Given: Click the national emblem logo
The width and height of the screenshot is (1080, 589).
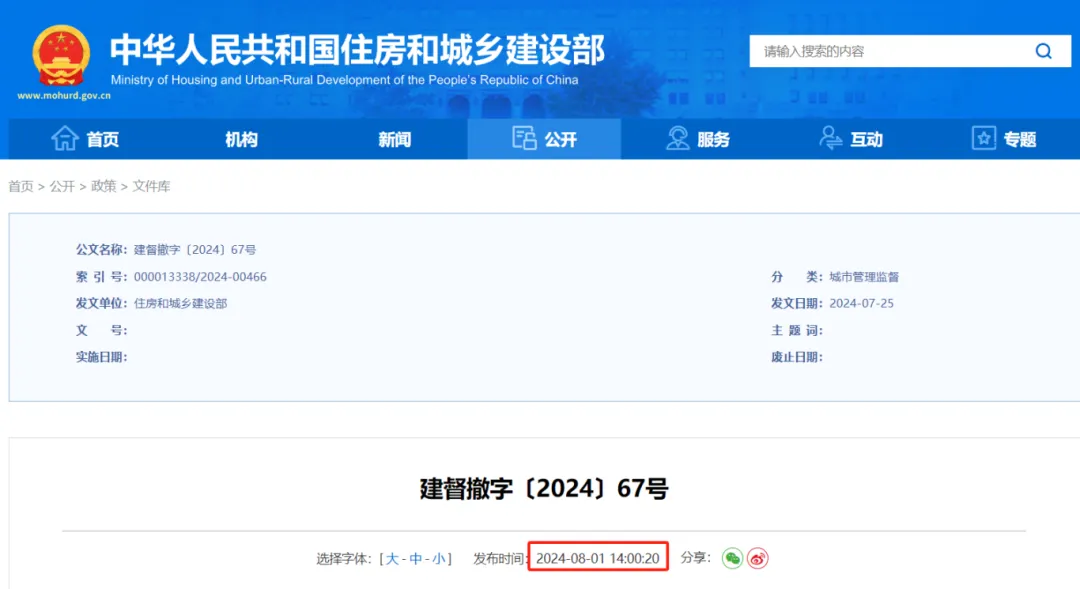Looking at the screenshot, I should tap(61, 55).
